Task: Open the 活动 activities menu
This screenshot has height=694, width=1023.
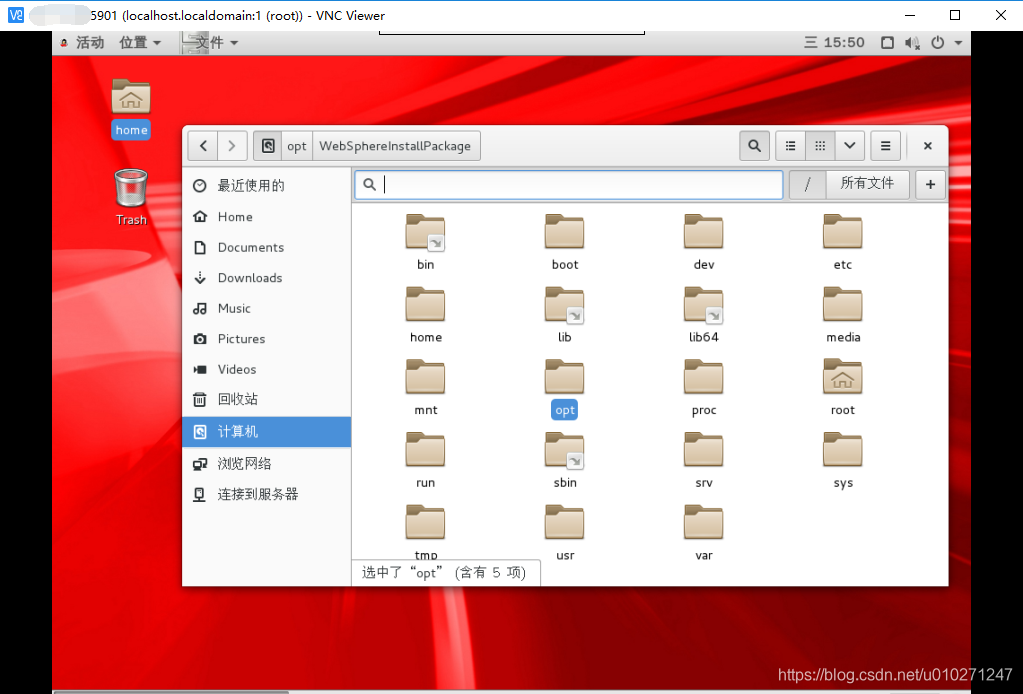Action: pyautogui.click(x=83, y=42)
